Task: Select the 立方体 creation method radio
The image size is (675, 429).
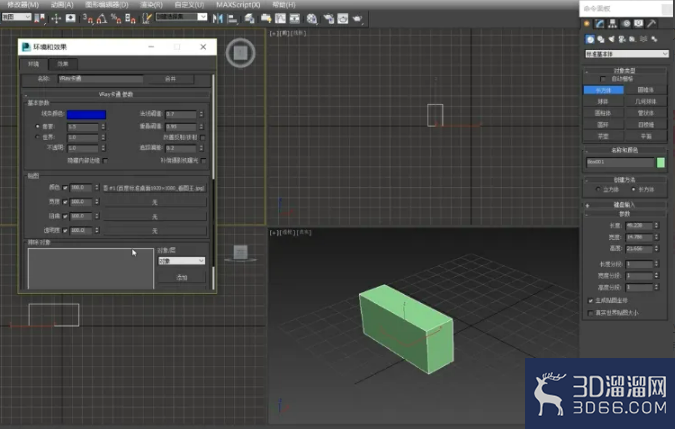Action: [x=598, y=189]
